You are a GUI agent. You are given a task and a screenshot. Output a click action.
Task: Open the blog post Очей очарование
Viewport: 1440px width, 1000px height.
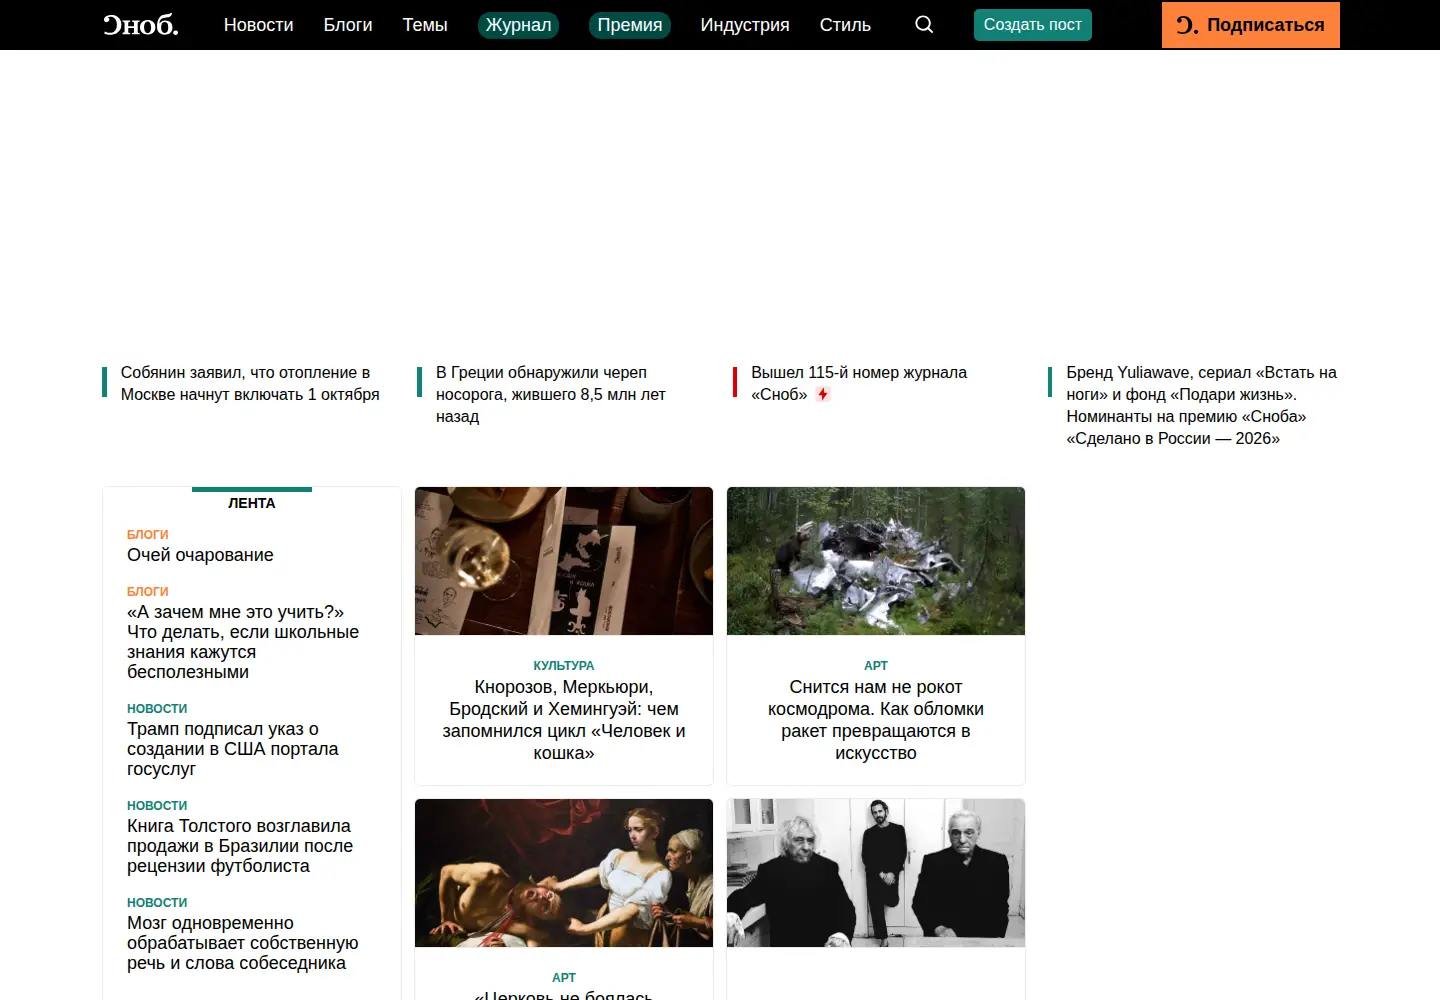click(x=200, y=555)
